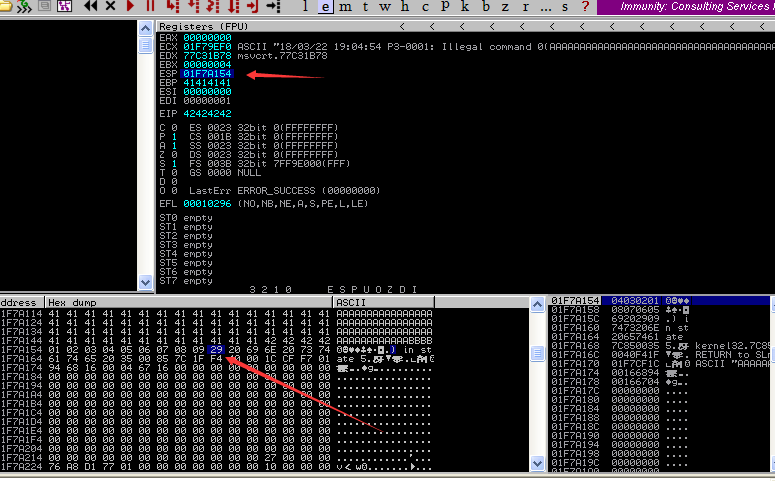Click the purple grid toolbar icon
The width and height of the screenshot is (775, 481).
64,6
